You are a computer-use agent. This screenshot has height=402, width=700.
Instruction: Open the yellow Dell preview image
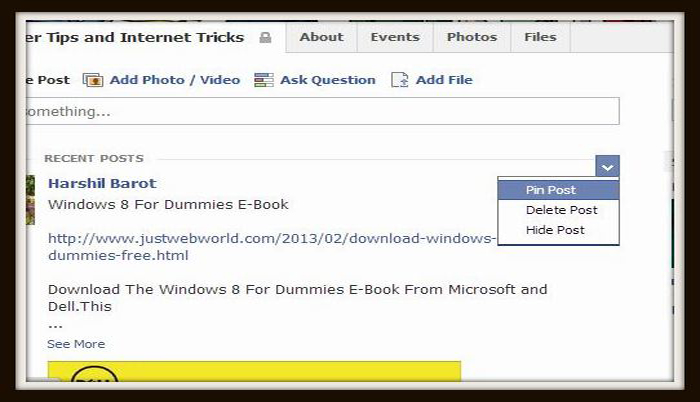point(254,372)
